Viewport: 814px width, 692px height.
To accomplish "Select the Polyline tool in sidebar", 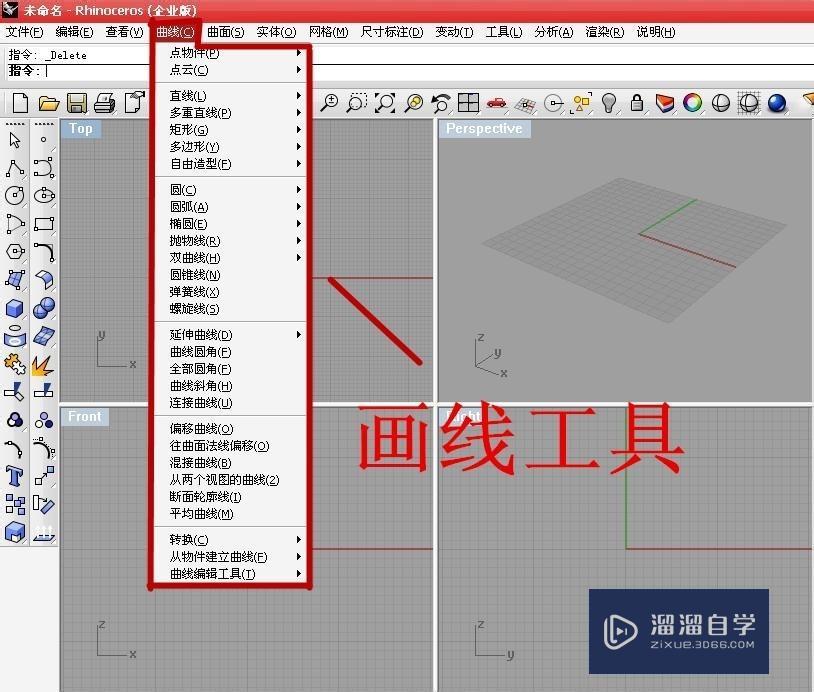I will tap(15, 168).
